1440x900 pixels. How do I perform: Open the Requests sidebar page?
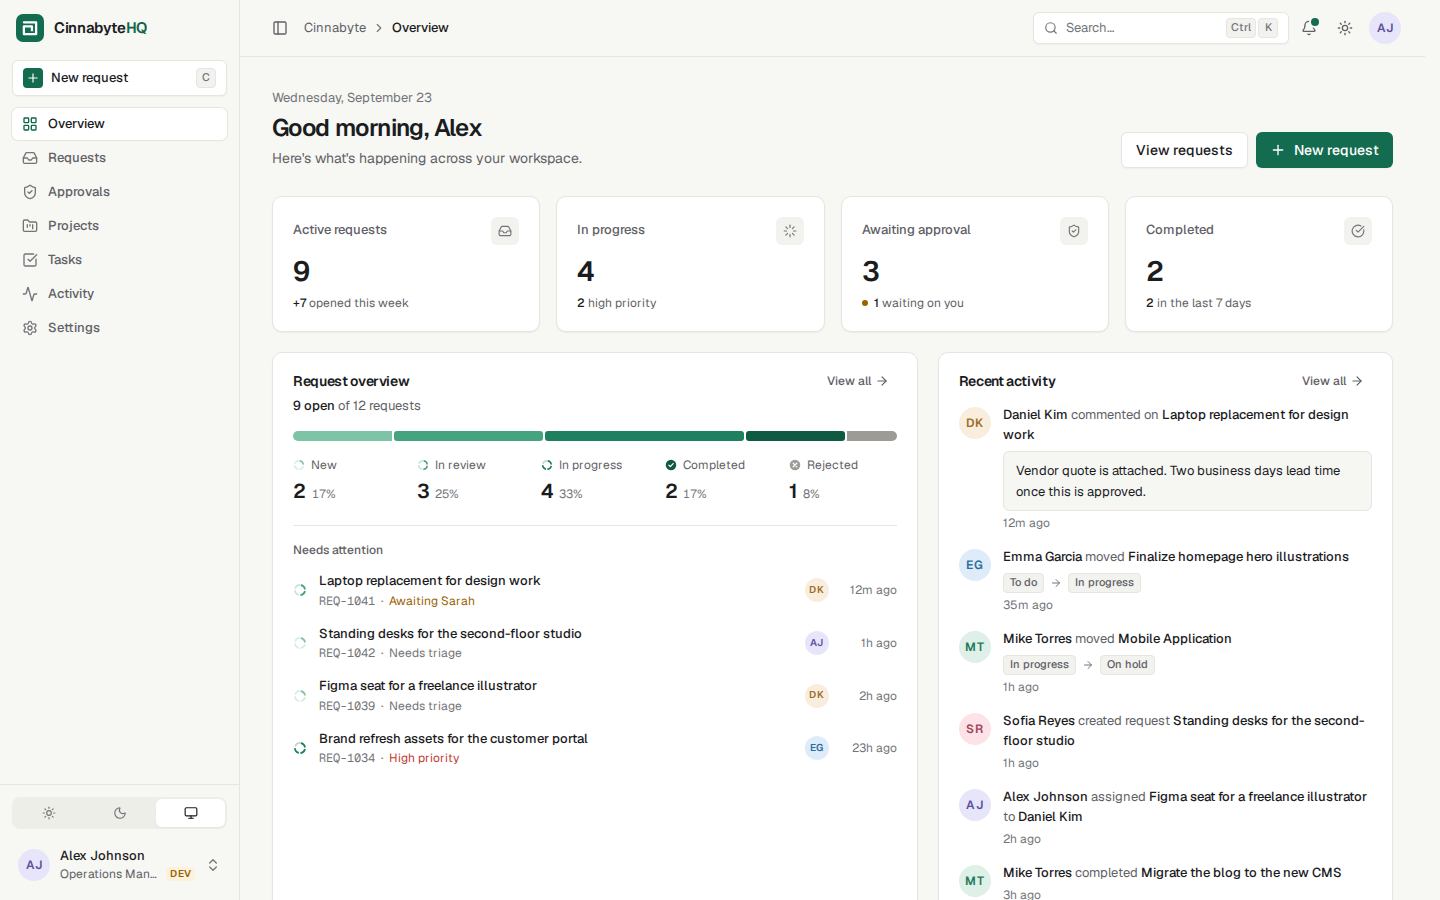click(x=120, y=158)
